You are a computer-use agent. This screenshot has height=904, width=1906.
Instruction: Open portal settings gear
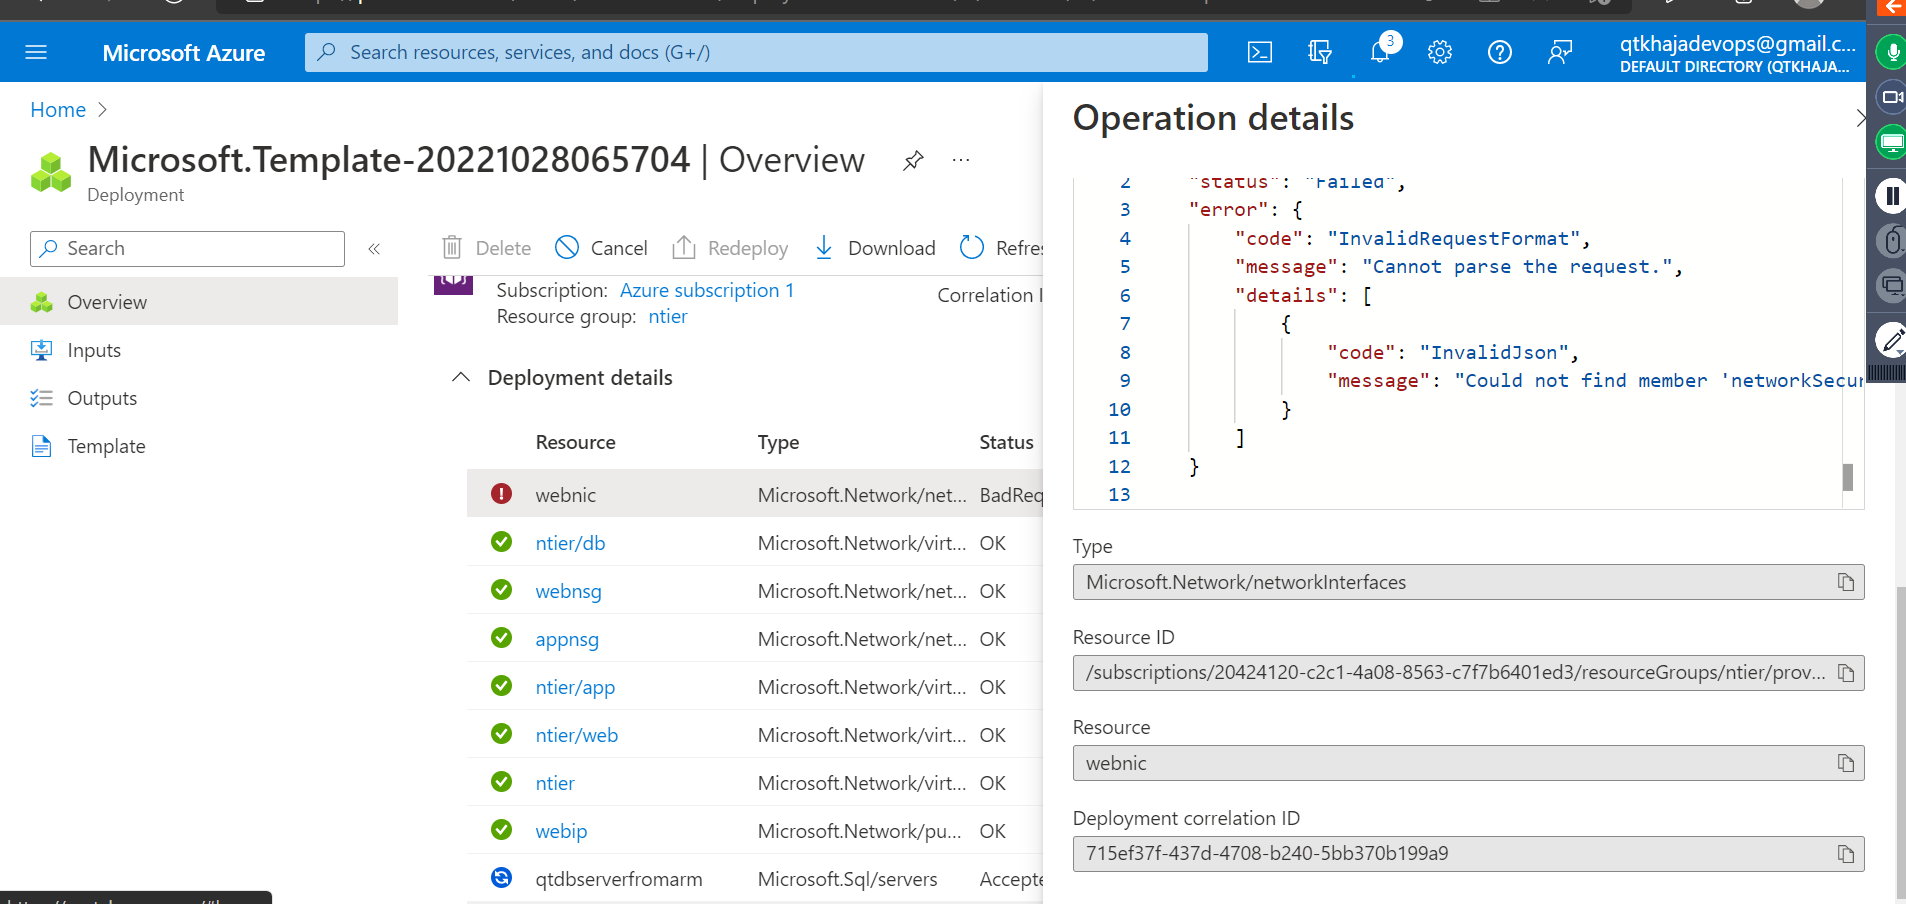pos(1440,52)
